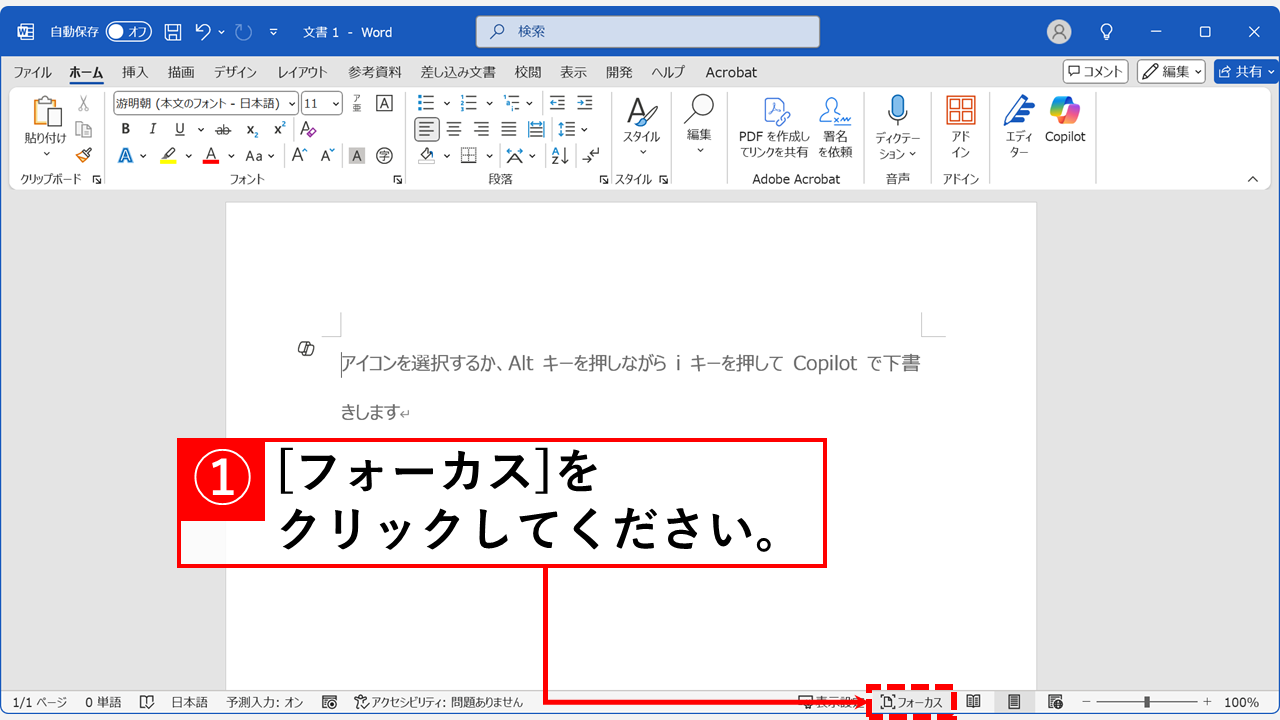Open the Copilot icon in ribbon

pyautogui.click(x=1065, y=110)
